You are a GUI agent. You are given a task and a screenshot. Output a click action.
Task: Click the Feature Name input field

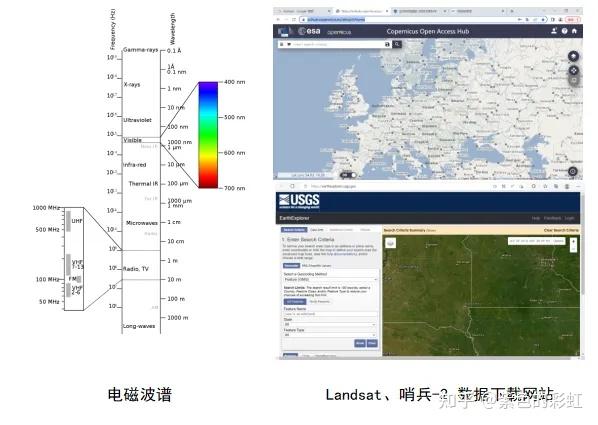[330, 314]
